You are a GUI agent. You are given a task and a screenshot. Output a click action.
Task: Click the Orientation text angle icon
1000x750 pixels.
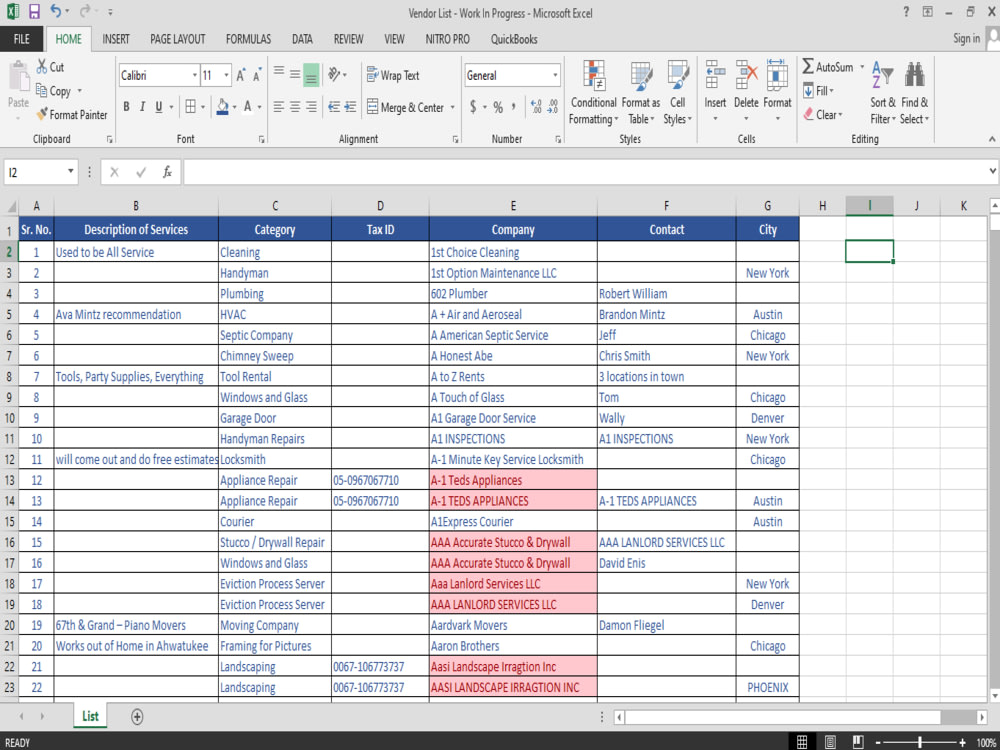click(x=334, y=75)
